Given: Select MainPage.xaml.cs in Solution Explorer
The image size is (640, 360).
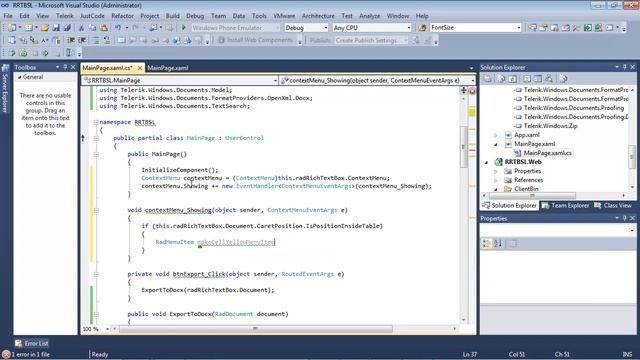Looking at the screenshot, I should click(x=547, y=153).
